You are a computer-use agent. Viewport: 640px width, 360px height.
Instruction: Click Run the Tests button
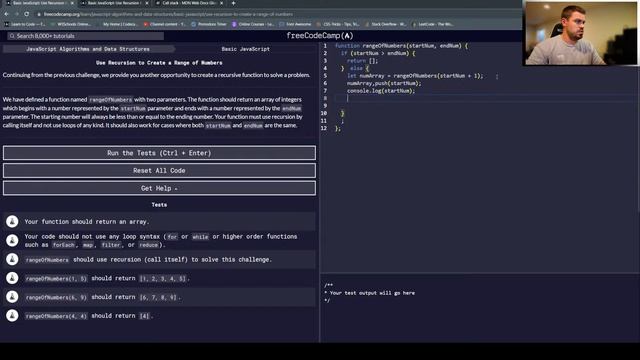coord(159,153)
